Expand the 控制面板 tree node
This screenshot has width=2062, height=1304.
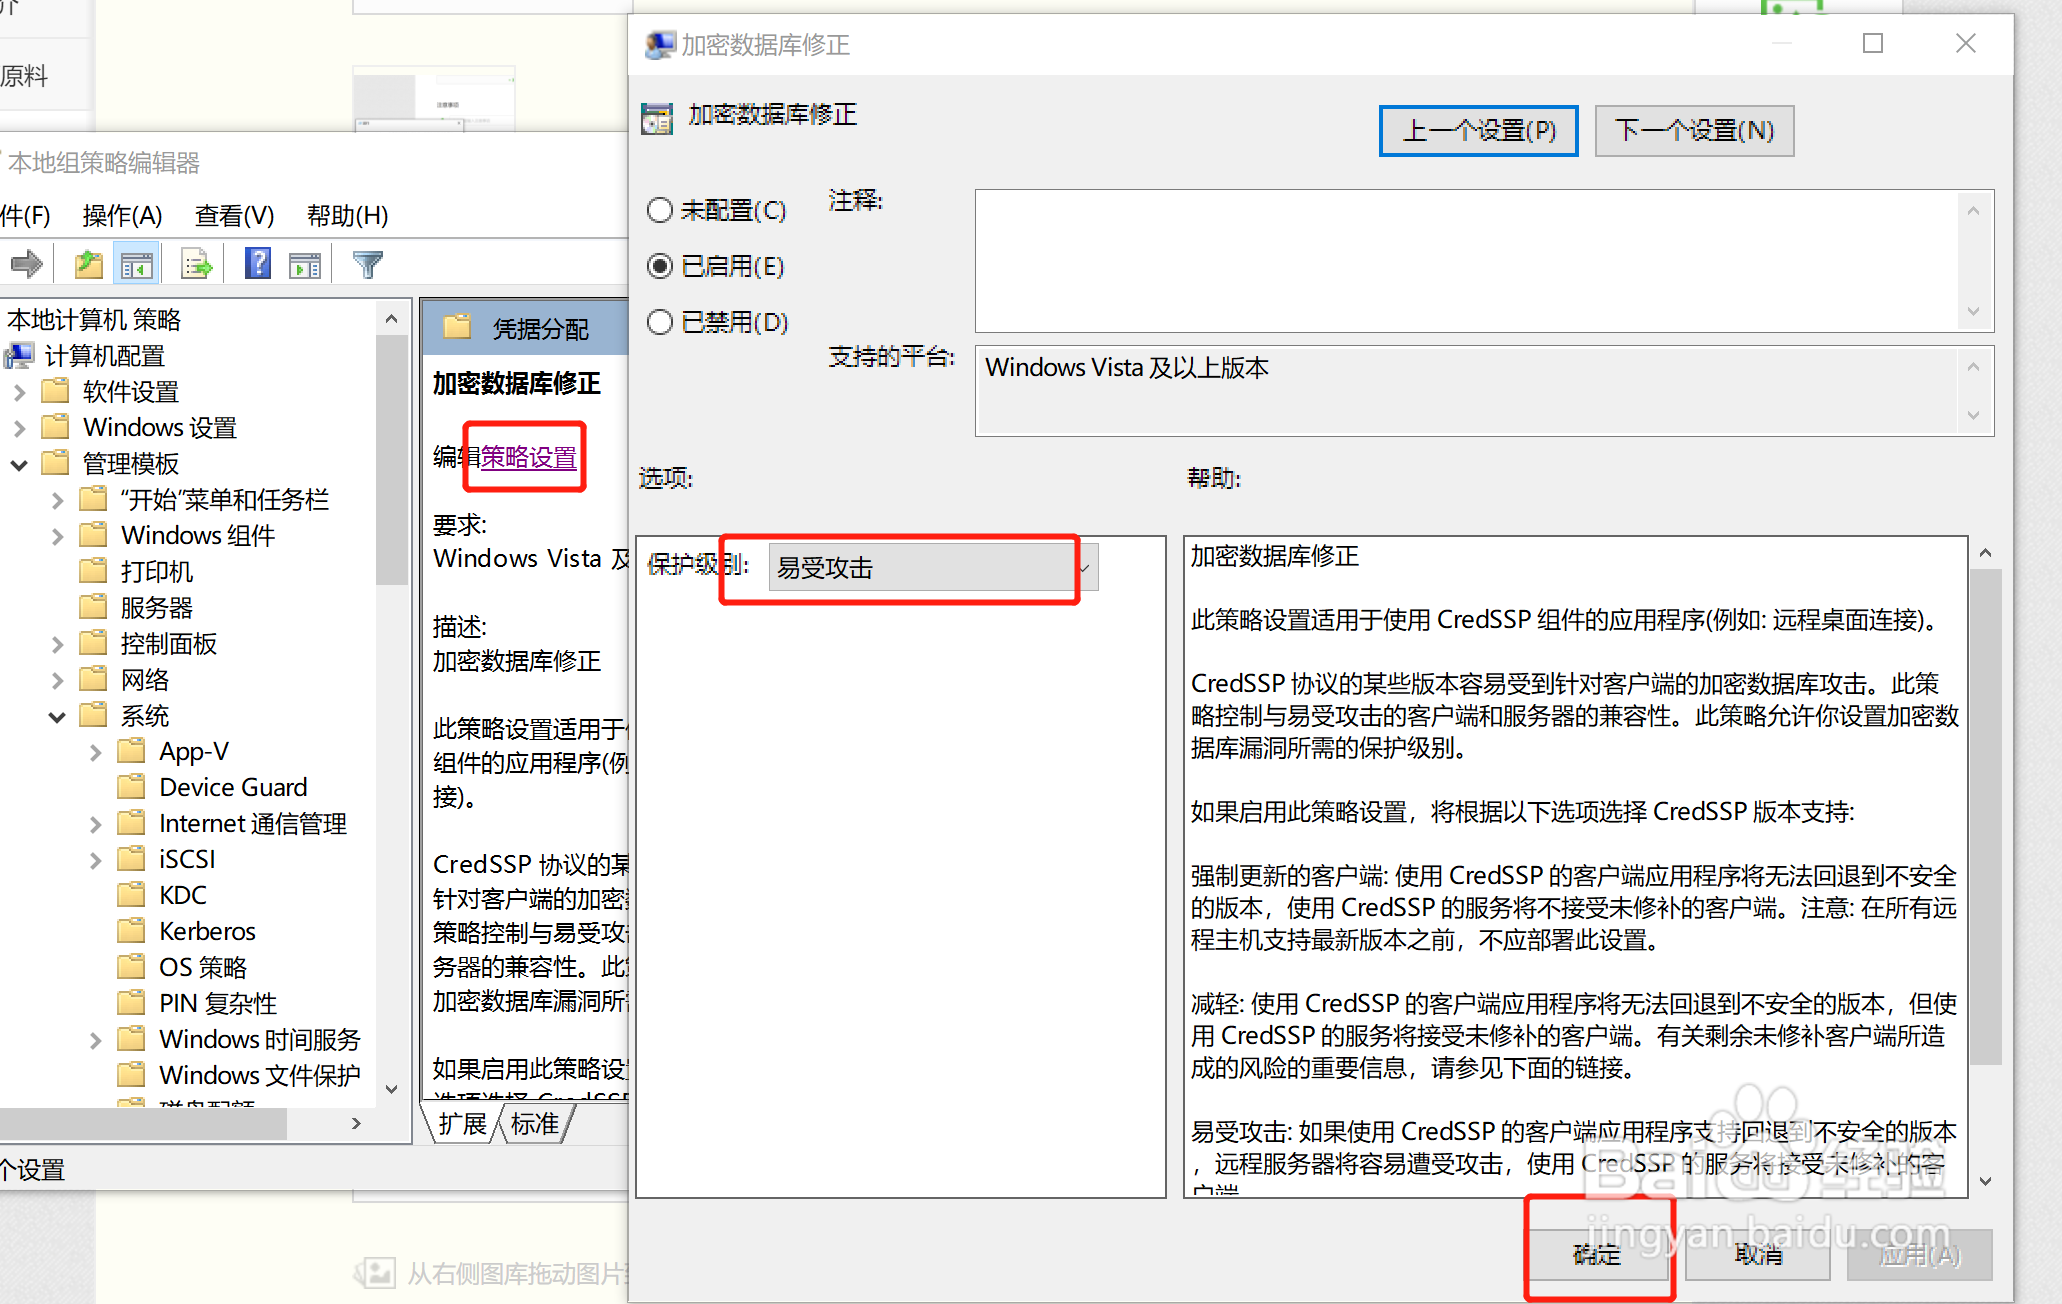tap(57, 644)
